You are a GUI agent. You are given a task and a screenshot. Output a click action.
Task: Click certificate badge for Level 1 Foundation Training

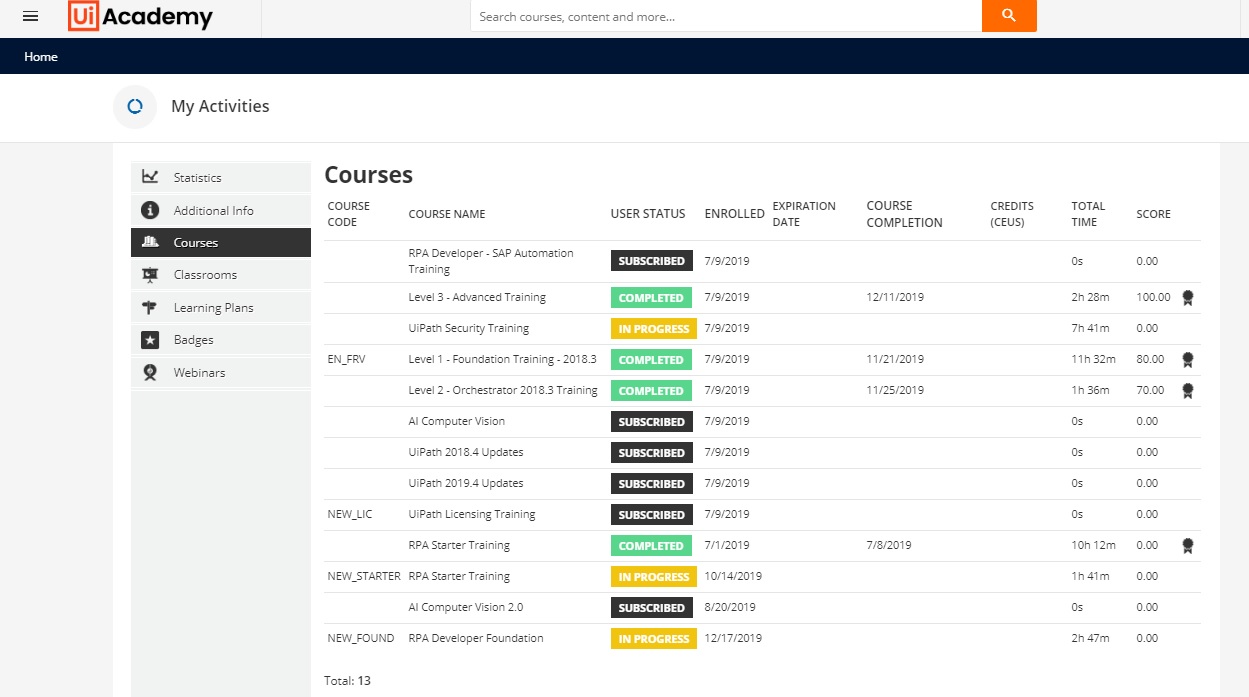tap(1188, 359)
